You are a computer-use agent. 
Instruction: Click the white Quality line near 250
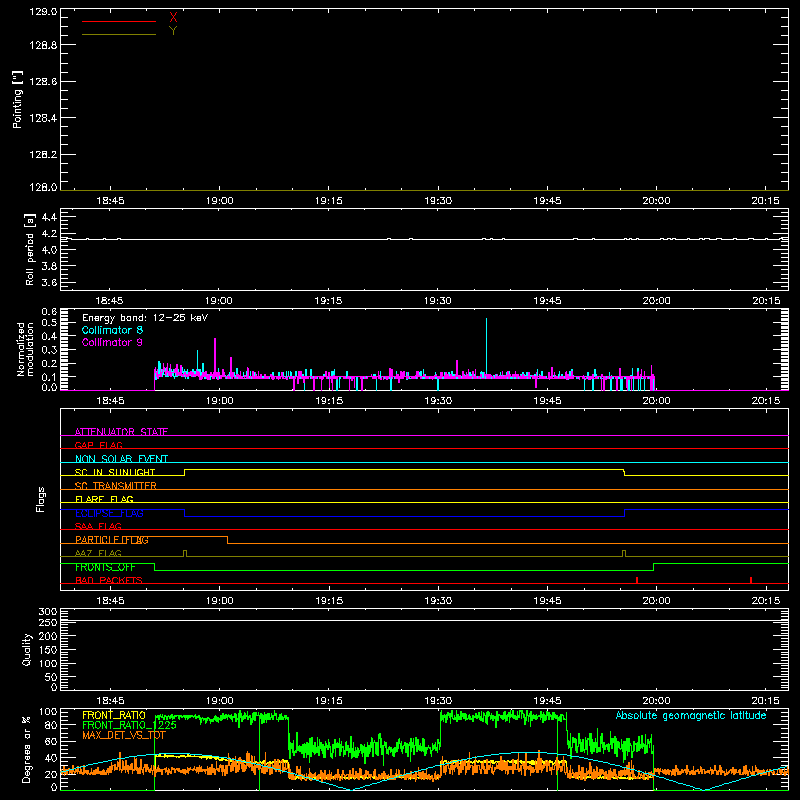coord(424,620)
